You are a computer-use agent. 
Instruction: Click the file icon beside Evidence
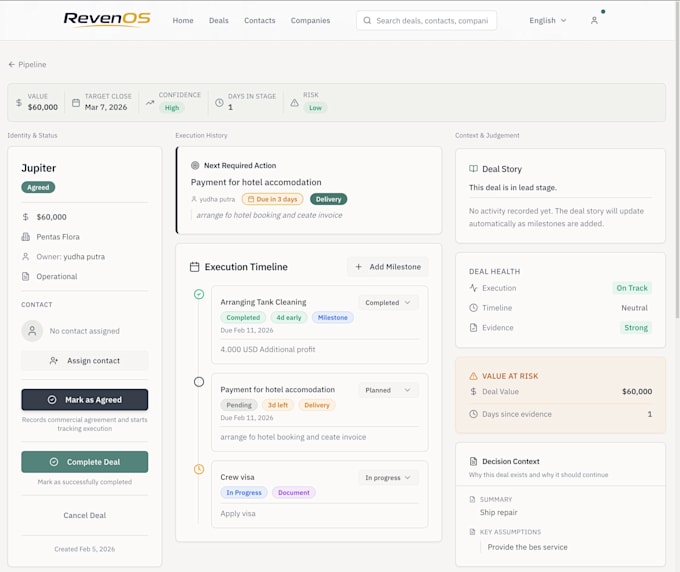pyautogui.click(x=473, y=327)
